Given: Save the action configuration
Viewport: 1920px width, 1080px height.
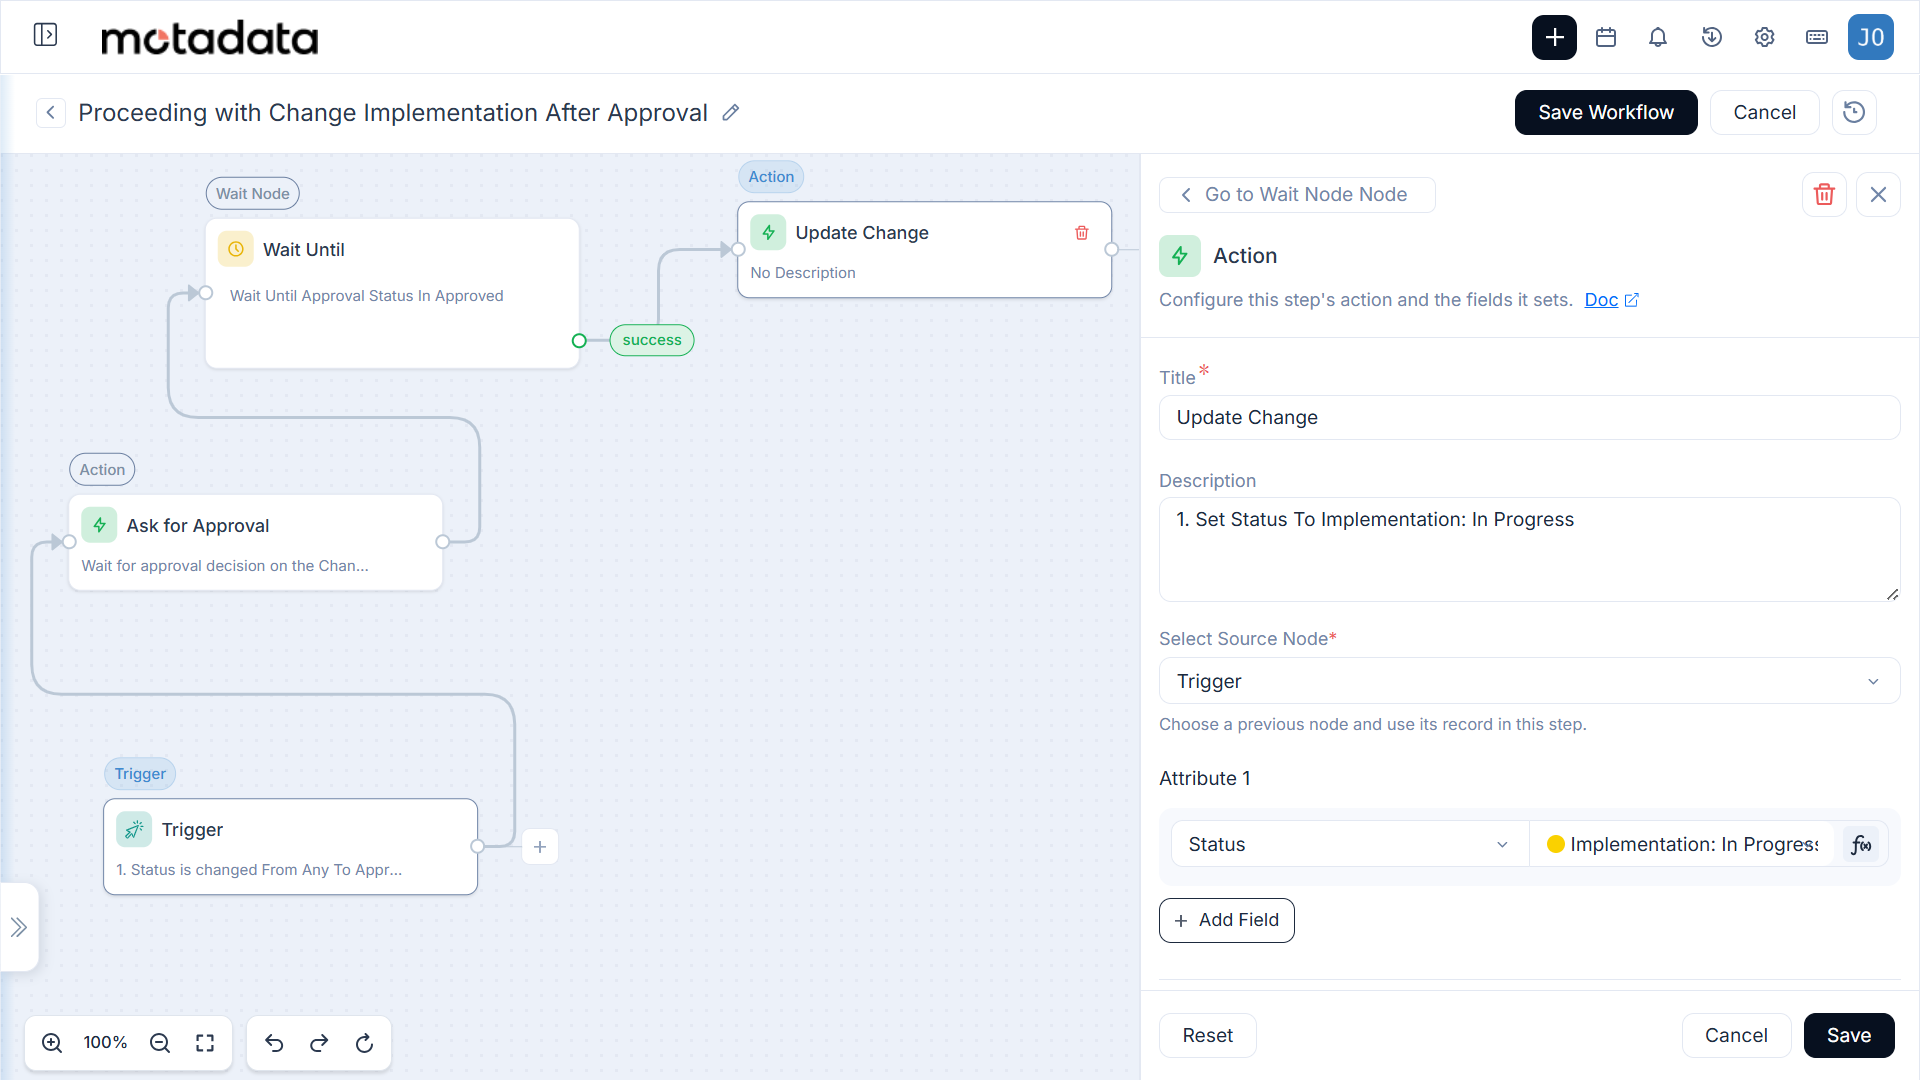Looking at the screenshot, I should coord(1849,1035).
